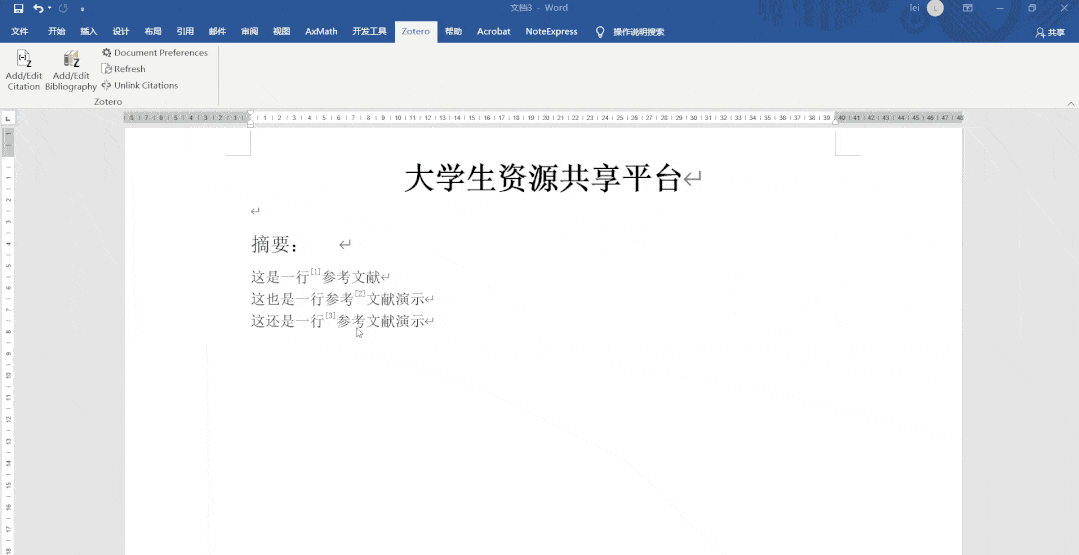
Task: Switch to the NoteExpress tab
Action: tap(551, 32)
